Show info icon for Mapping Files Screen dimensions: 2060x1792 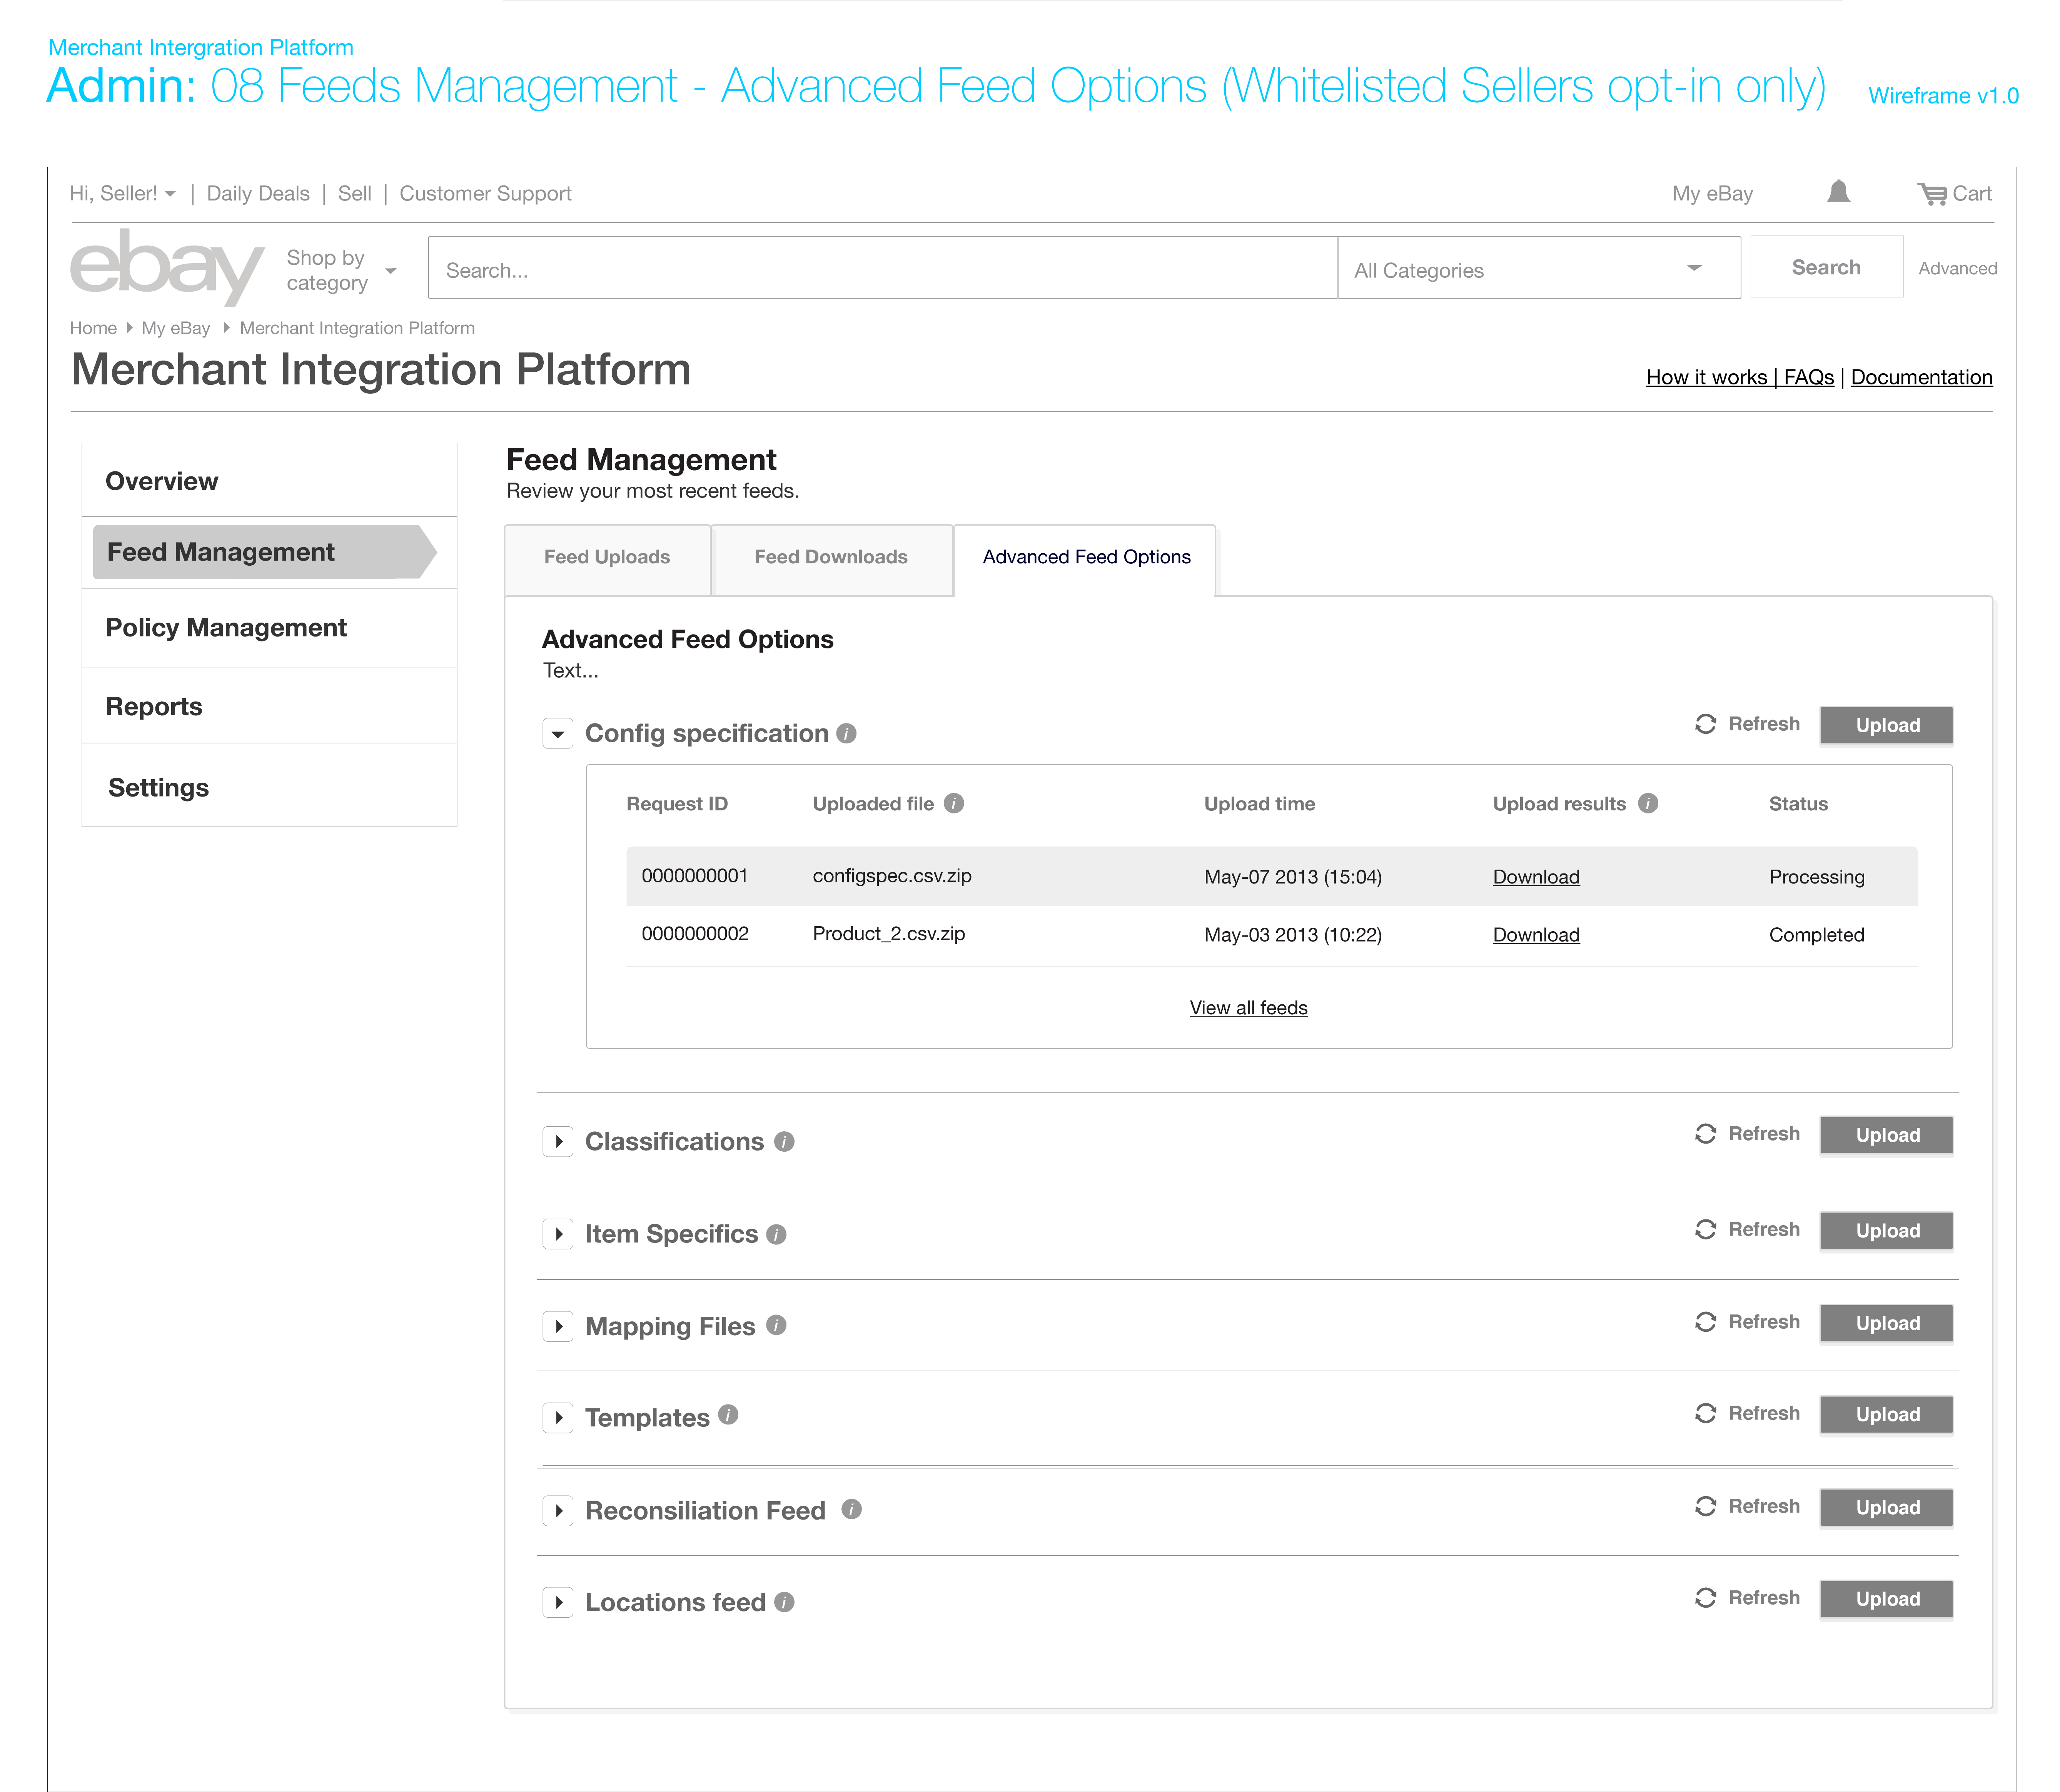[x=776, y=1325]
